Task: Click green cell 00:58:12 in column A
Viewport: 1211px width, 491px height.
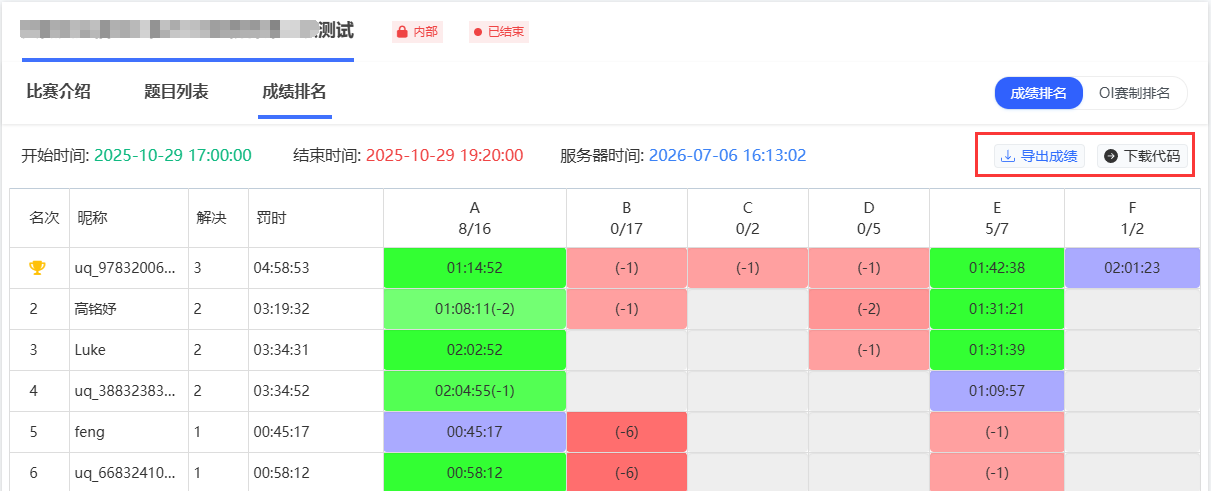Action: point(475,472)
